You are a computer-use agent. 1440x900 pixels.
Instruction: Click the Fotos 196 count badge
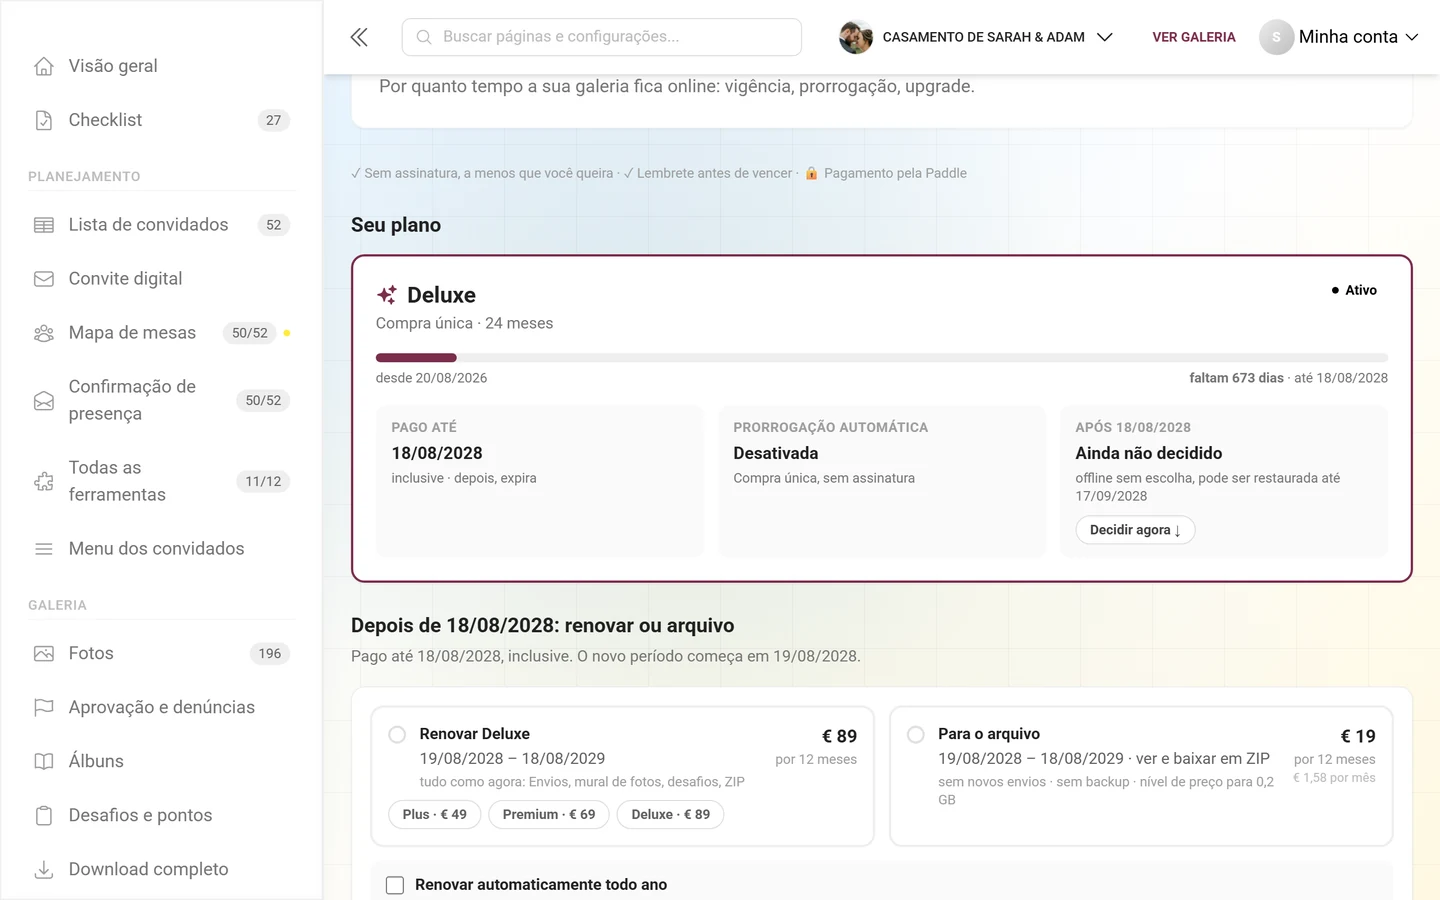(270, 654)
